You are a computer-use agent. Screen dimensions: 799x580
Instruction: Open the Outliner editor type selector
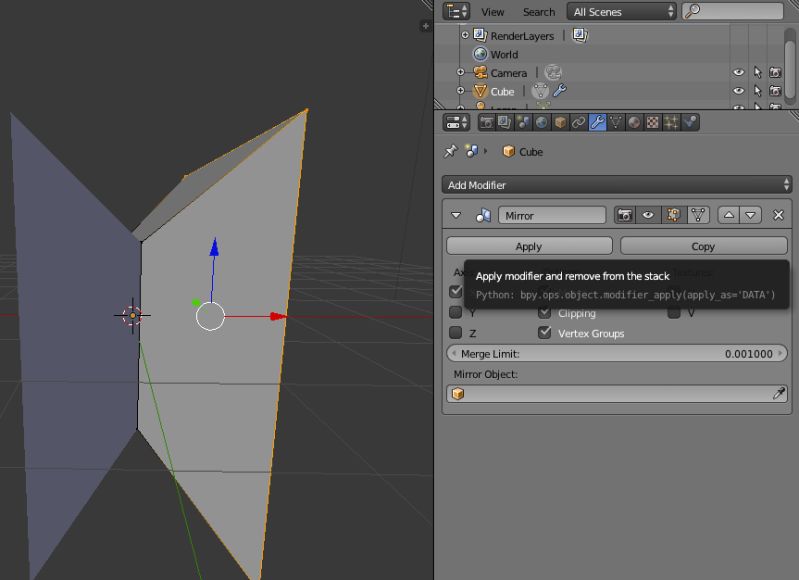pyautogui.click(x=456, y=11)
